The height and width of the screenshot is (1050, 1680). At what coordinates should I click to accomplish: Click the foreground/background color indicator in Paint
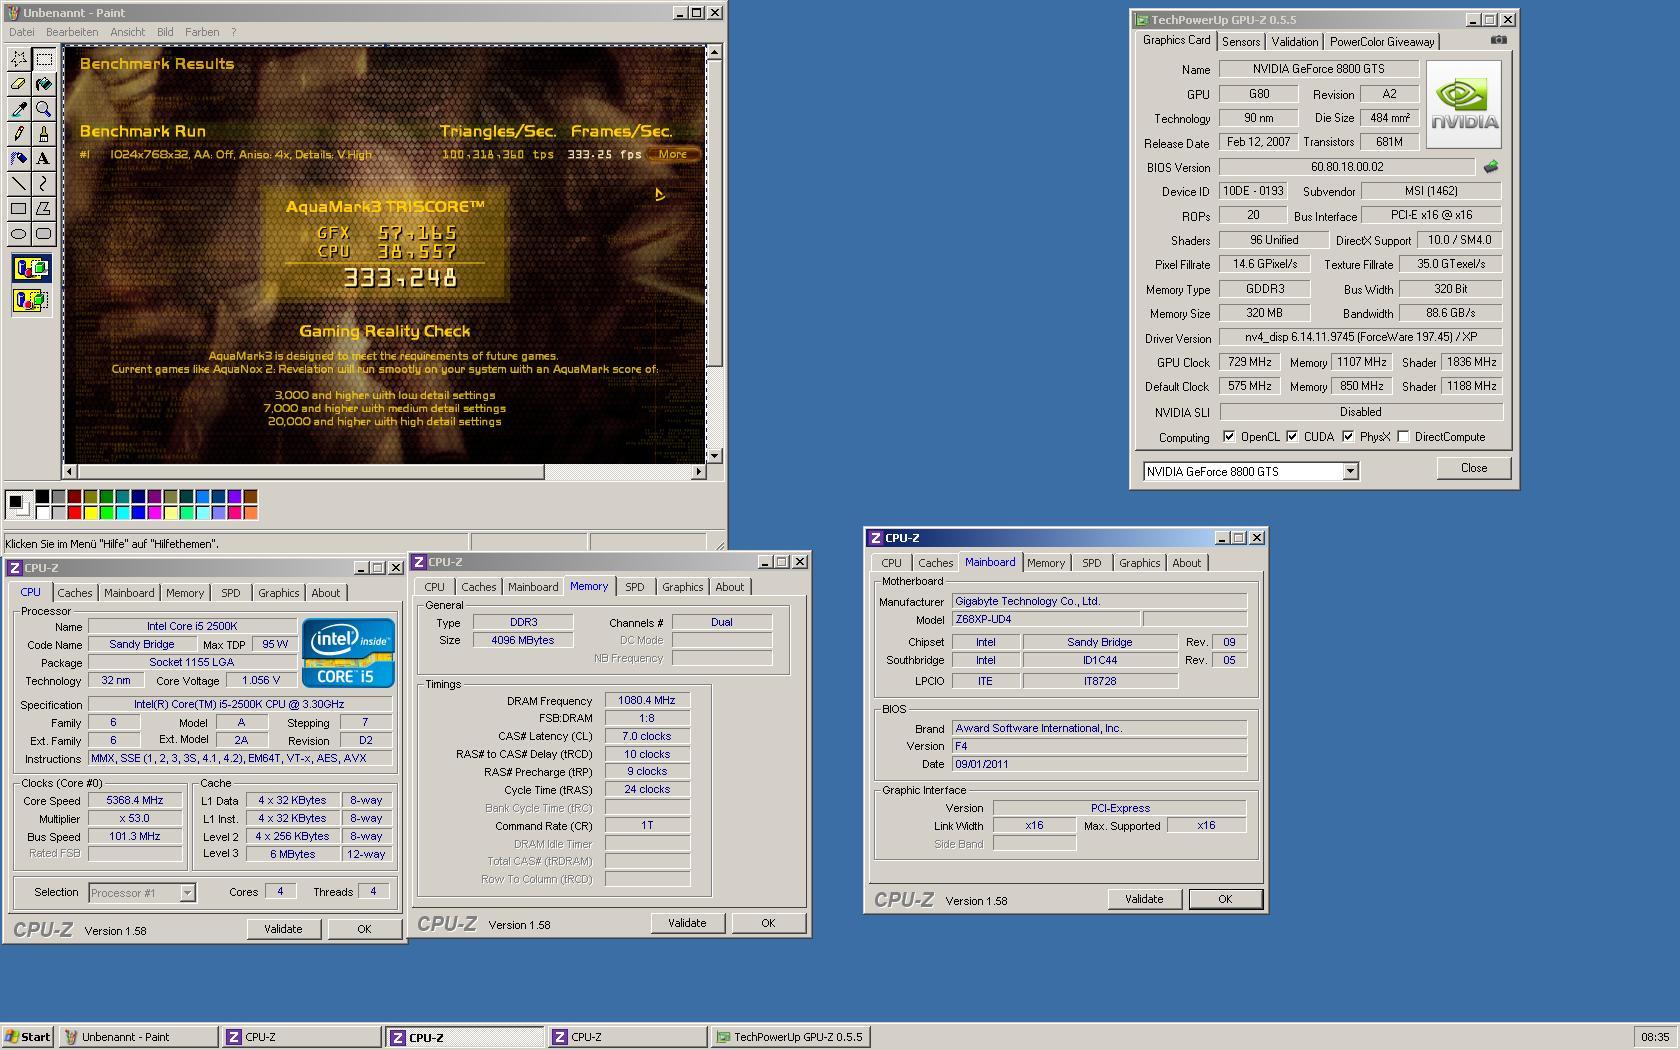click(x=19, y=503)
